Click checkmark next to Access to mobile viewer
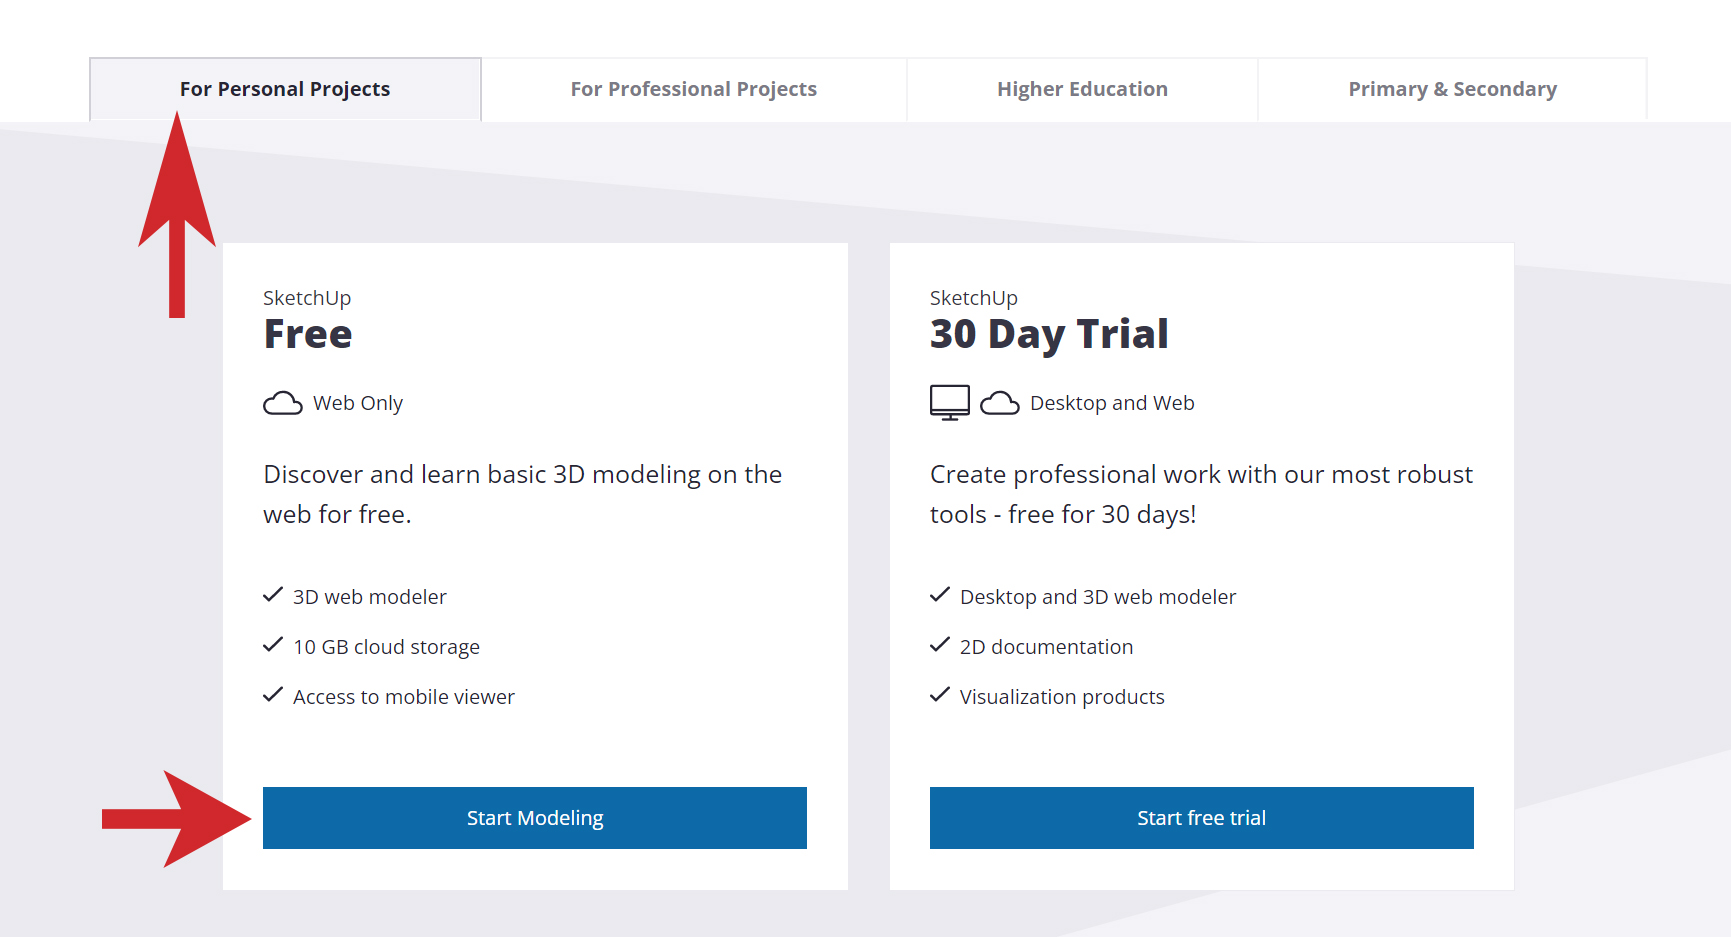The image size is (1731, 937). tap(273, 695)
